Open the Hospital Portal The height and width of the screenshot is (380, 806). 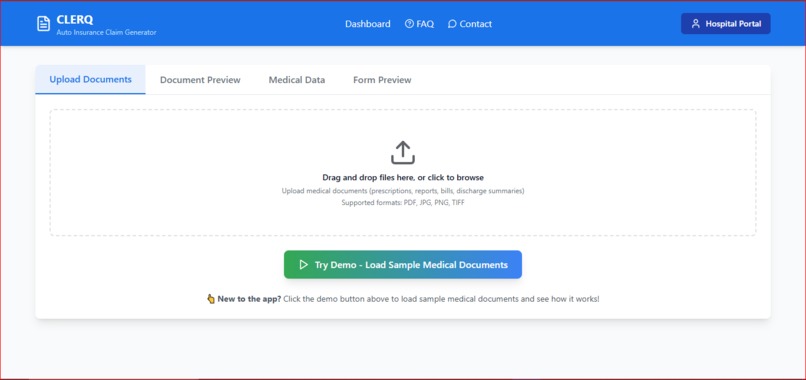pos(726,24)
